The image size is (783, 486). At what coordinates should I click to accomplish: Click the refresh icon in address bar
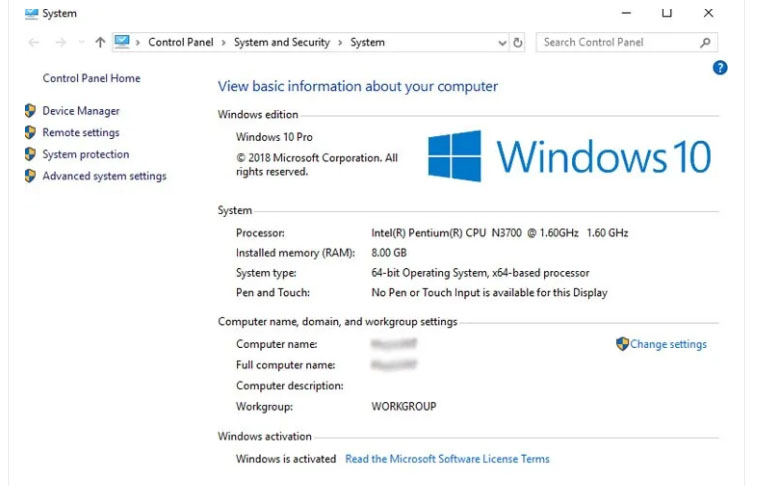(518, 42)
